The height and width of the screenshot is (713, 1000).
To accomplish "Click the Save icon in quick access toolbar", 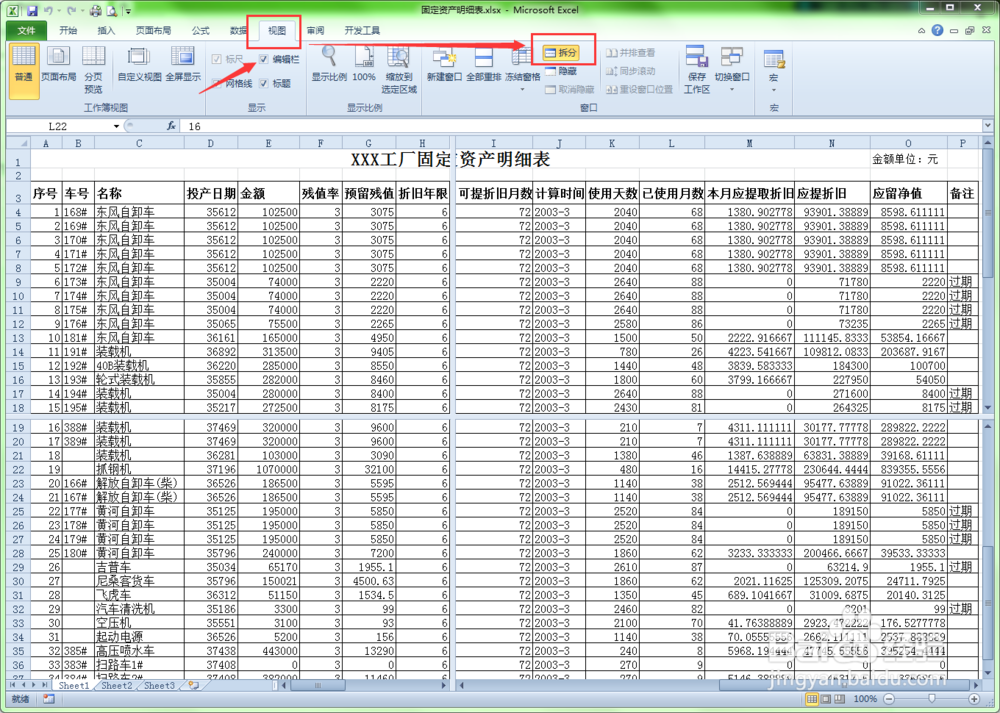I will 32,11.
